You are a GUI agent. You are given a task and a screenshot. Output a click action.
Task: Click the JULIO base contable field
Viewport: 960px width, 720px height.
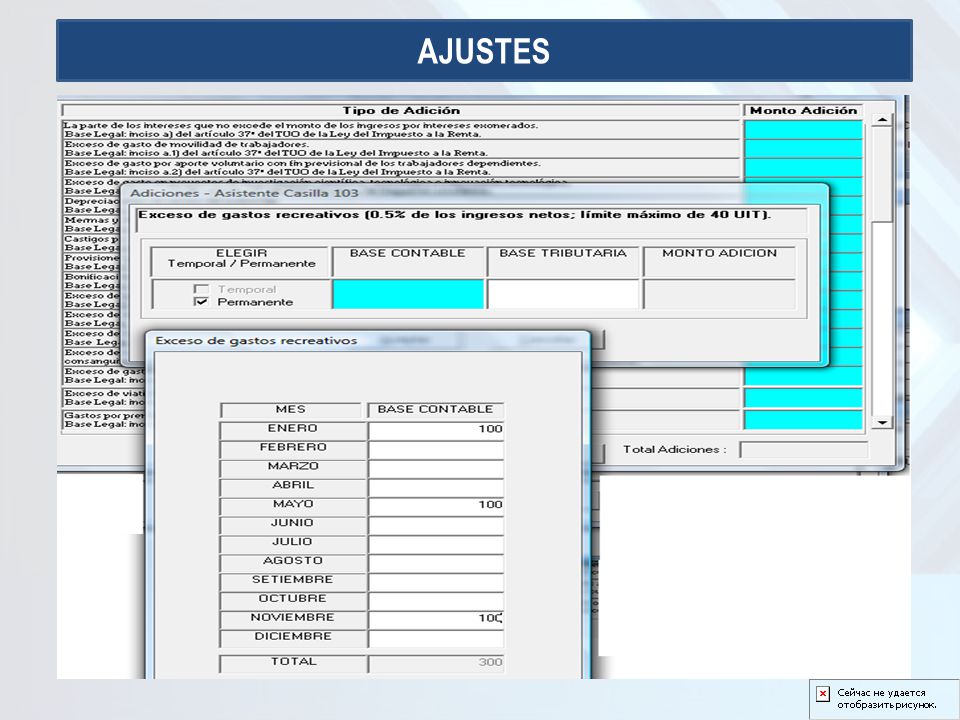[x=436, y=543]
